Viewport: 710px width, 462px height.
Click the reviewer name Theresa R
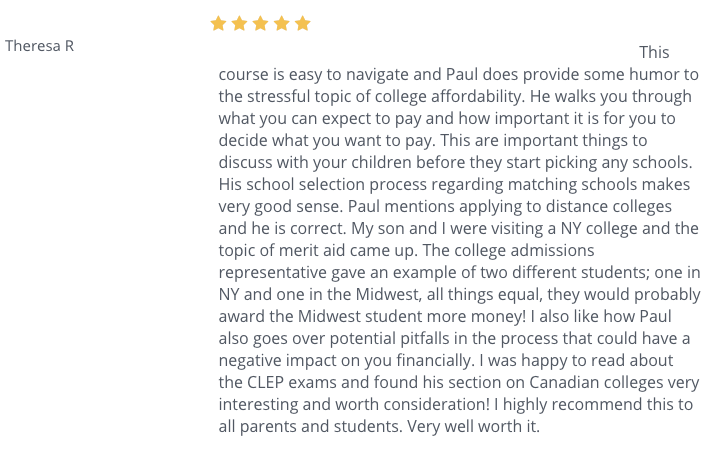pos(39,46)
